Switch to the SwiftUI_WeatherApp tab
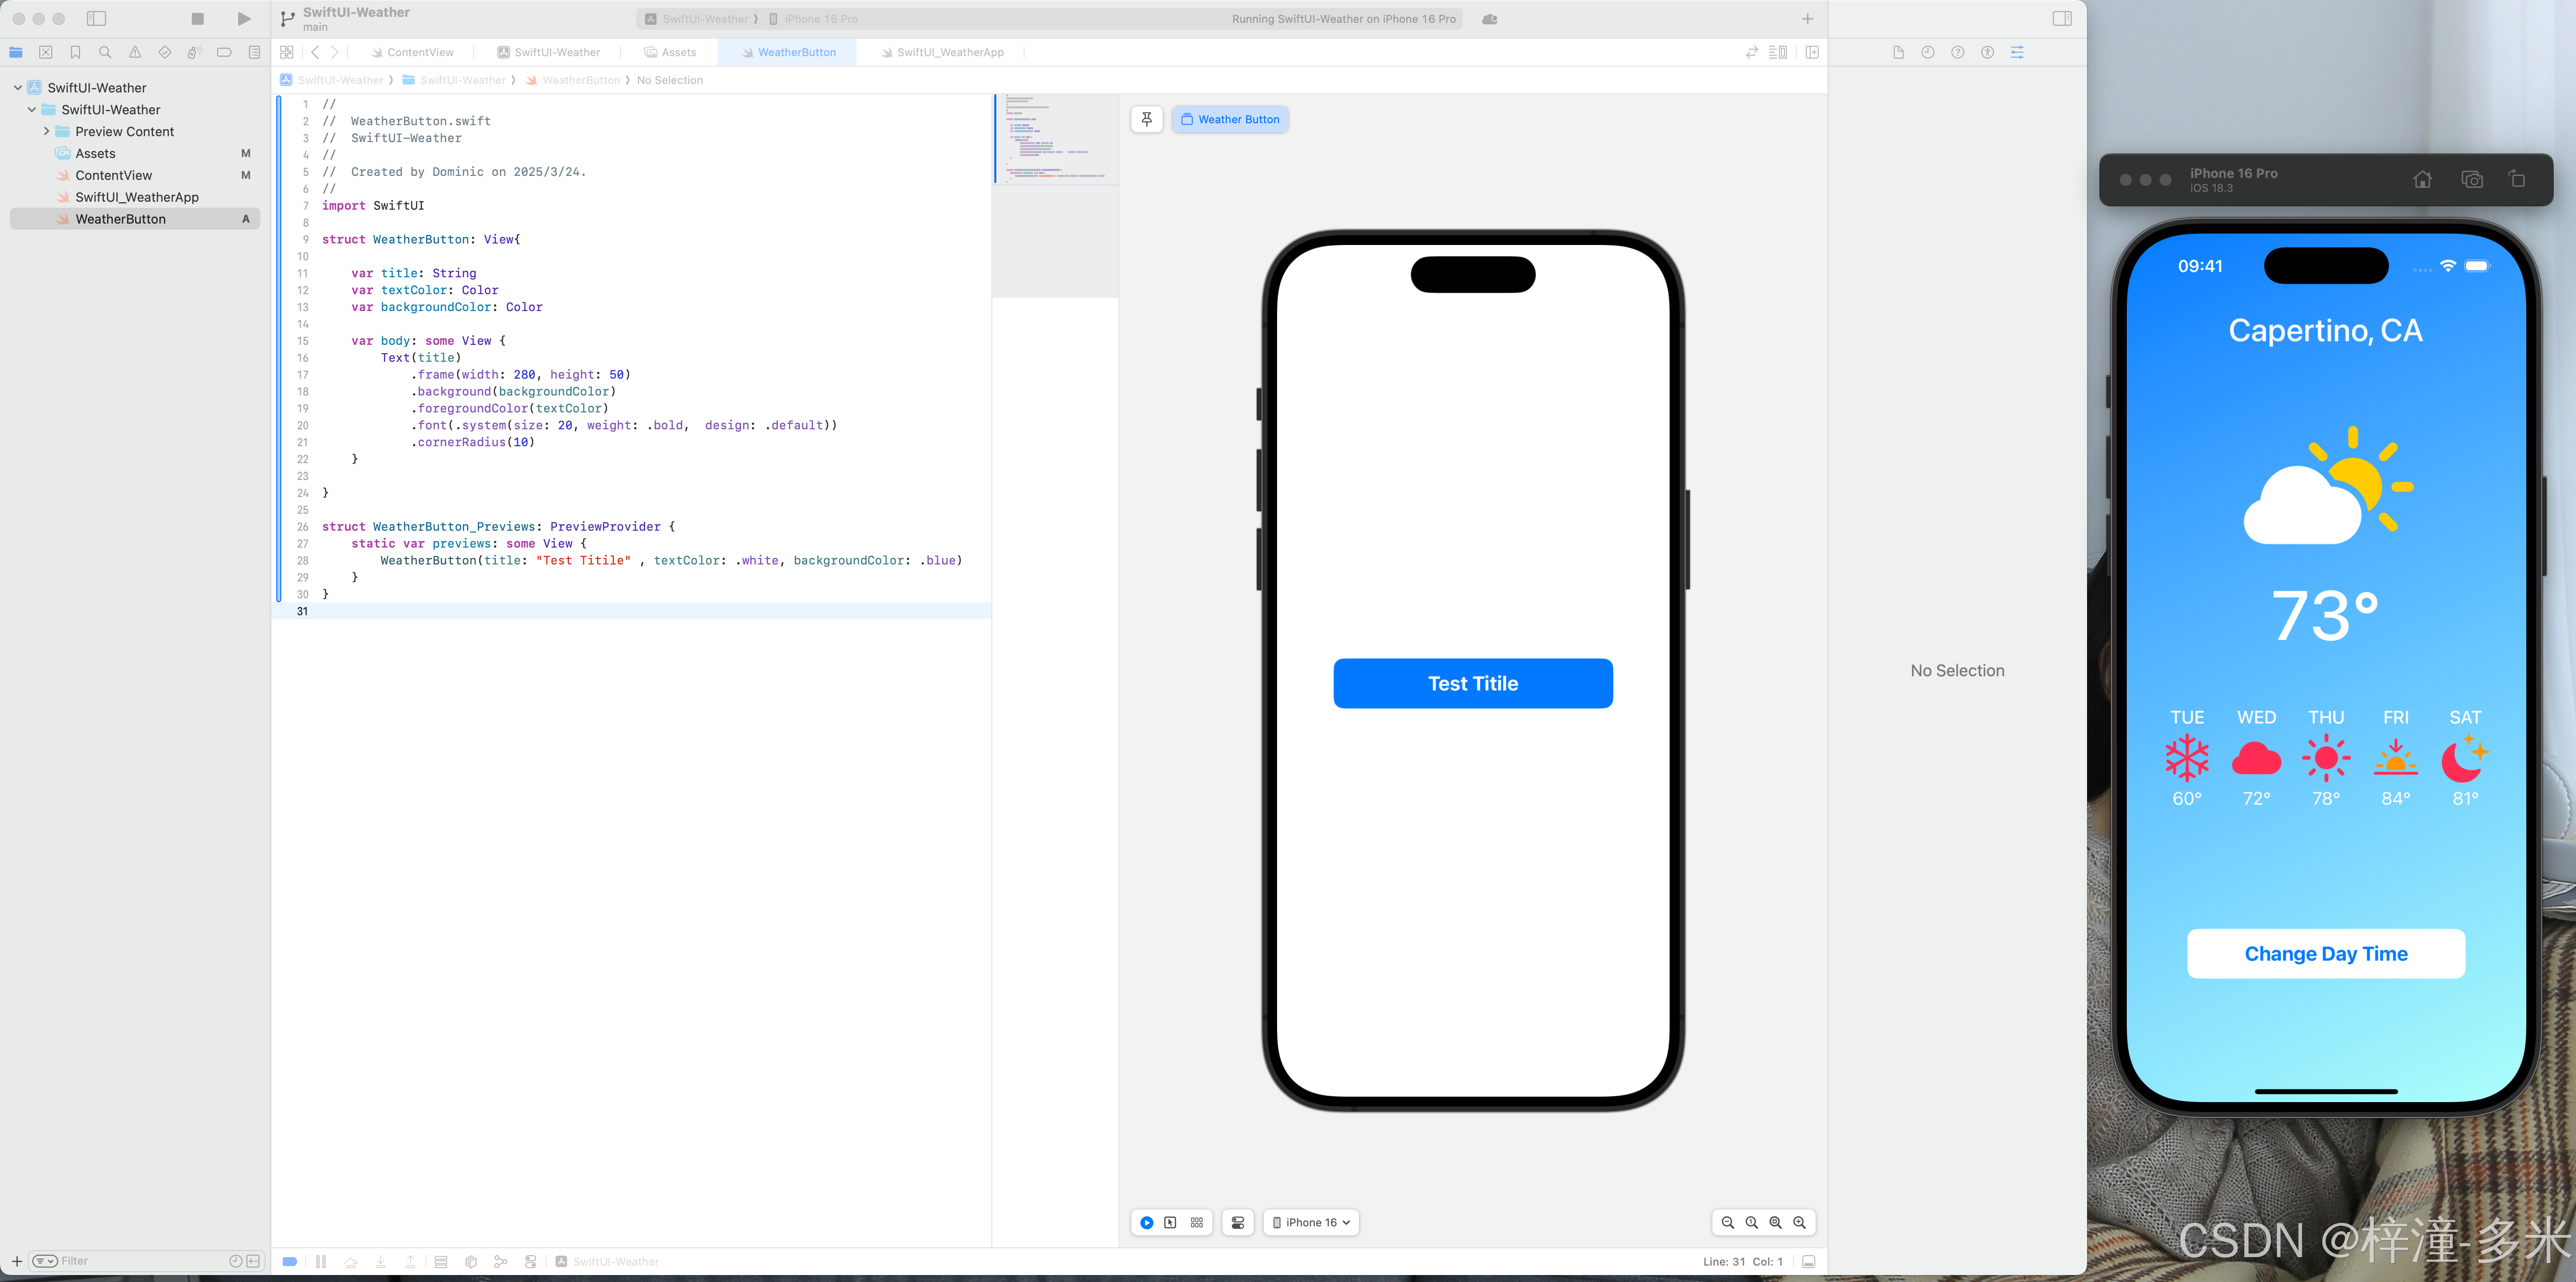This screenshot has width=2576, height=1282. pos(948,52)
